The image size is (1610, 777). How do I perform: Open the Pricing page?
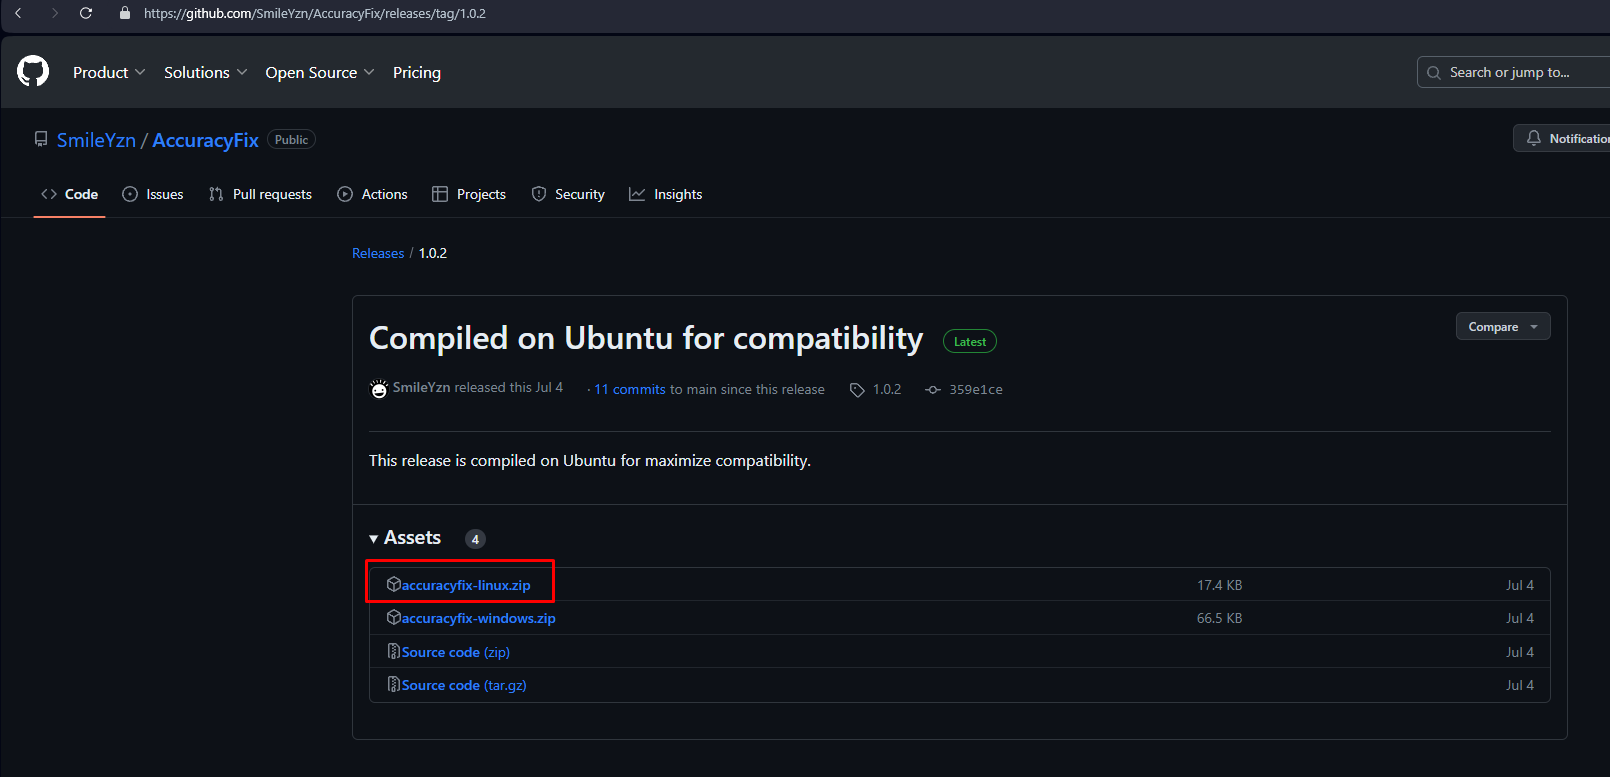(417, 72)
